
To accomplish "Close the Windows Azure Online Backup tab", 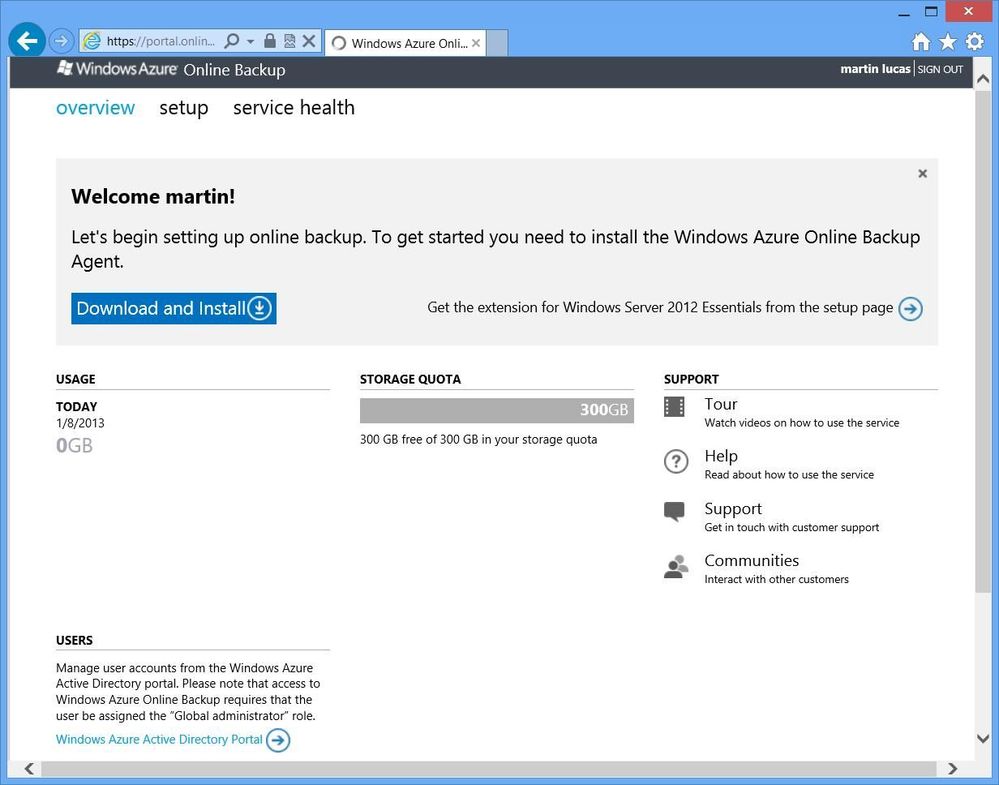I will (x=476, y=43).
